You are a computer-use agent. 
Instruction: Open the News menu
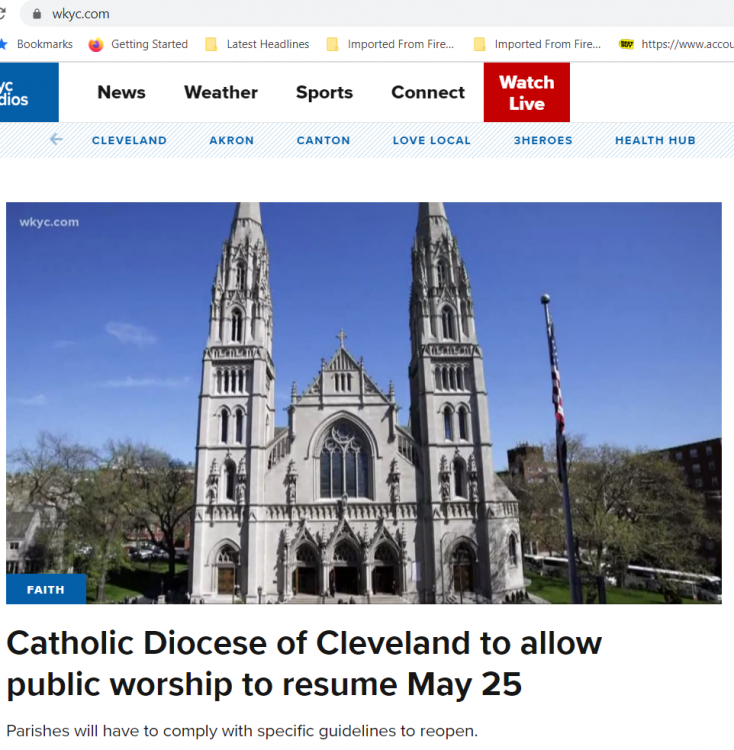(x=121, y=92)
